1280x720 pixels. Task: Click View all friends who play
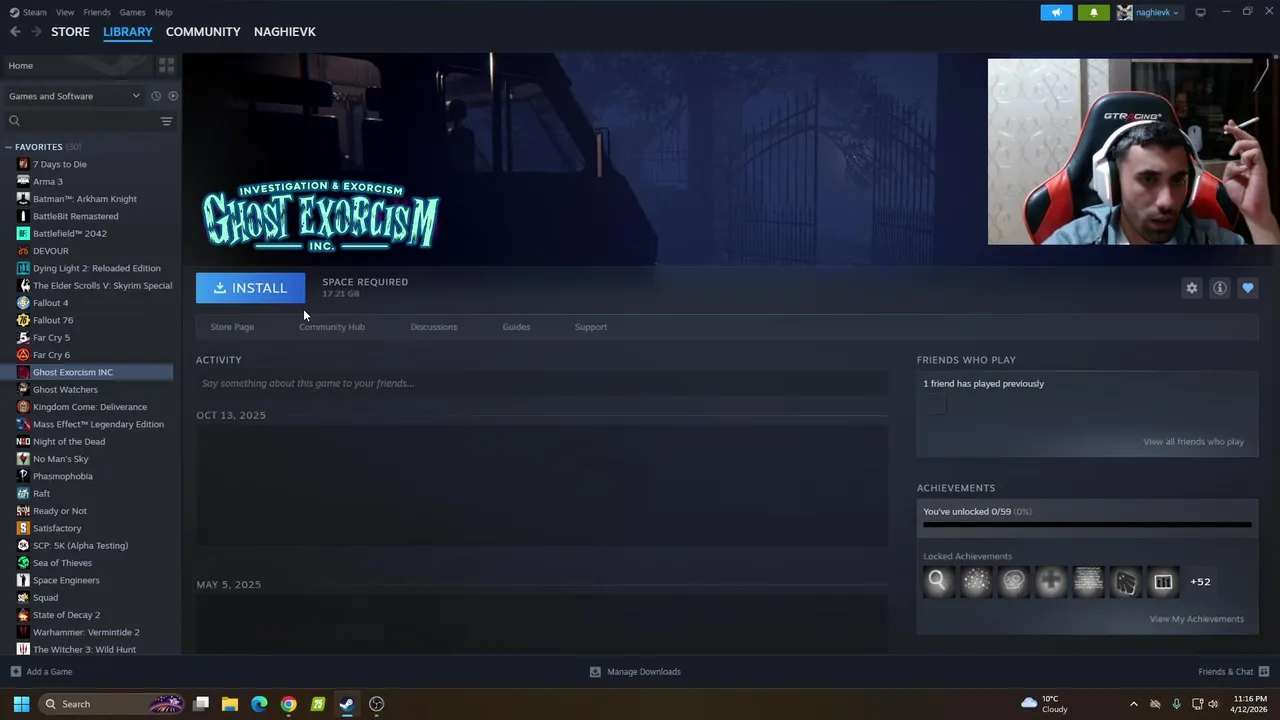pos(1193,442)
